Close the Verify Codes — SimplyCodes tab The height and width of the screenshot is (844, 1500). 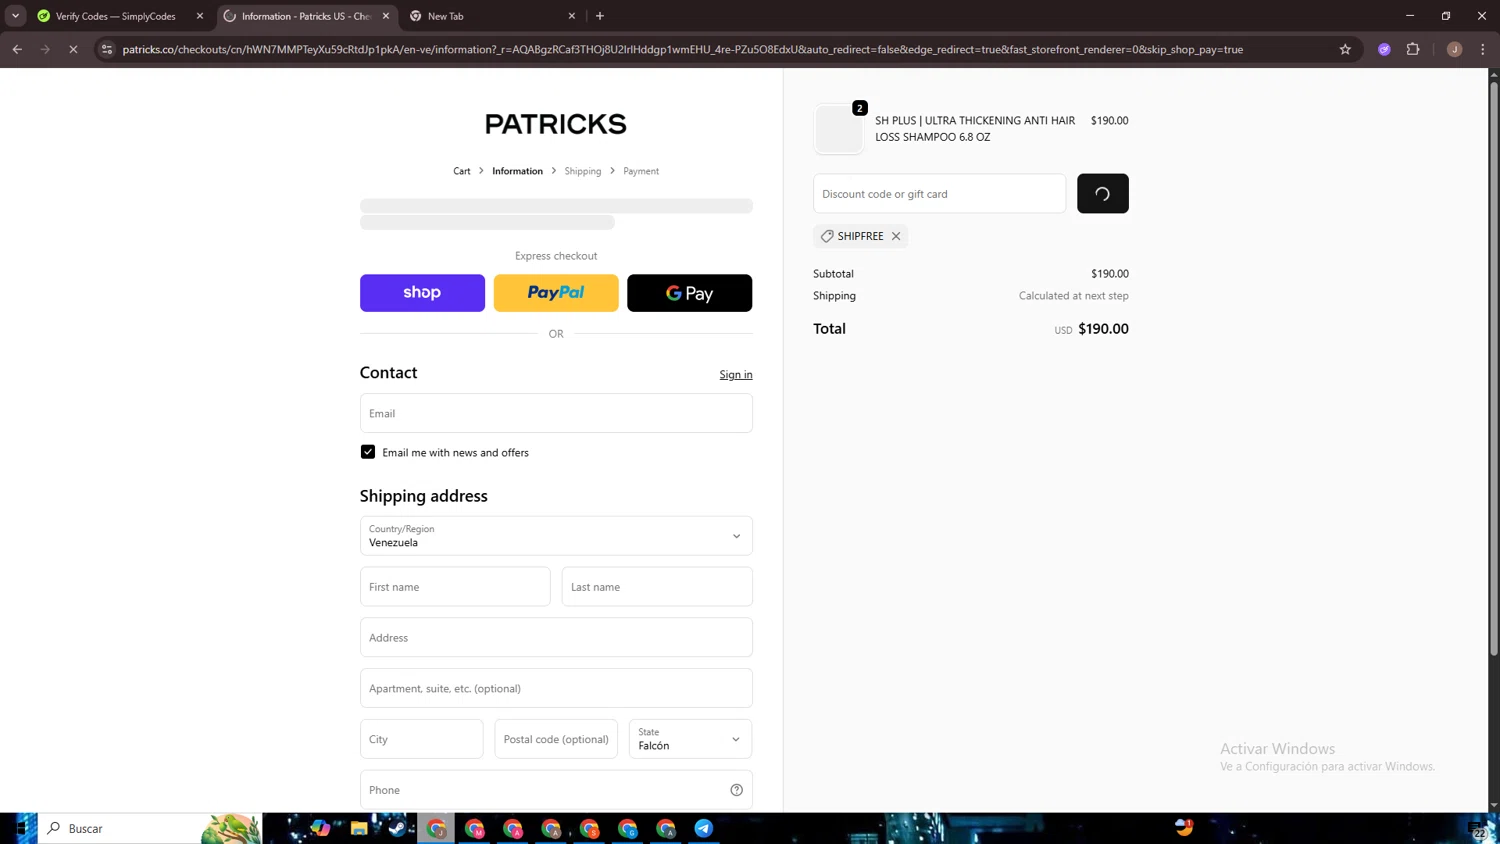[x=200, y=16]
